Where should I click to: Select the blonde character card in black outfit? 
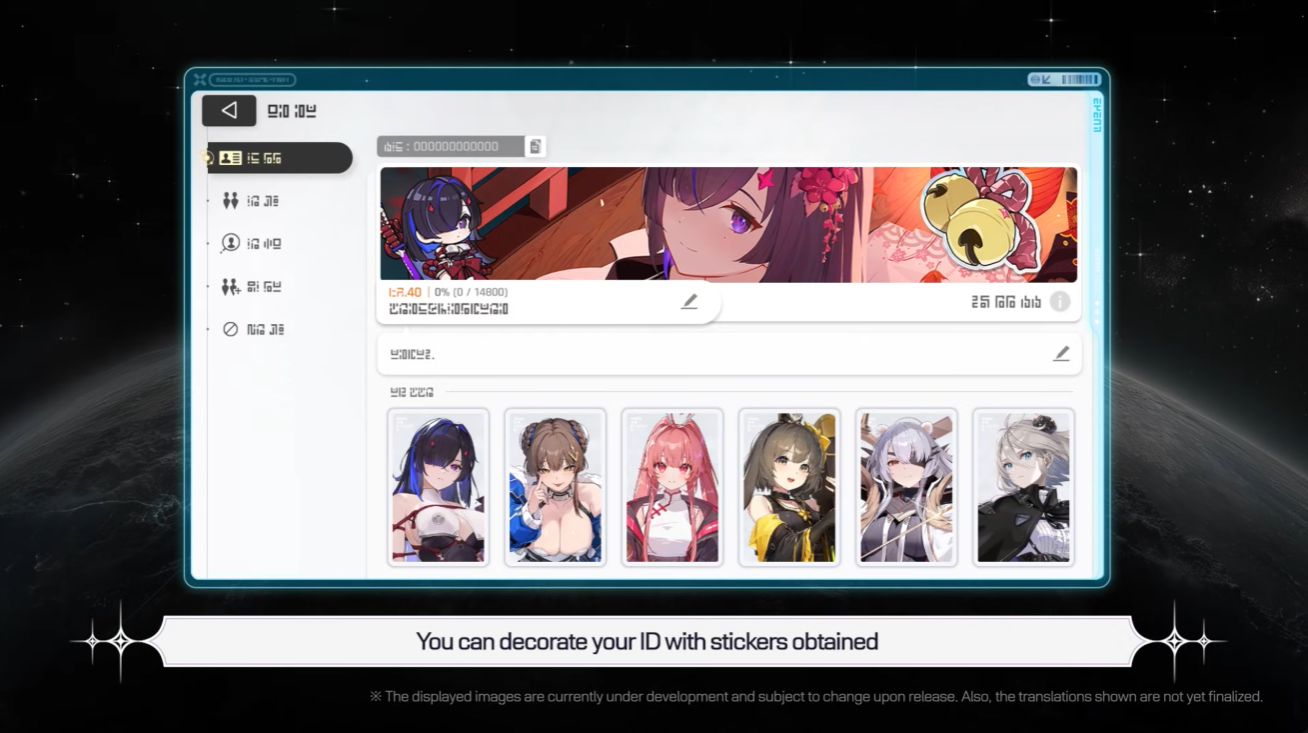click(x=1023, y=487)
